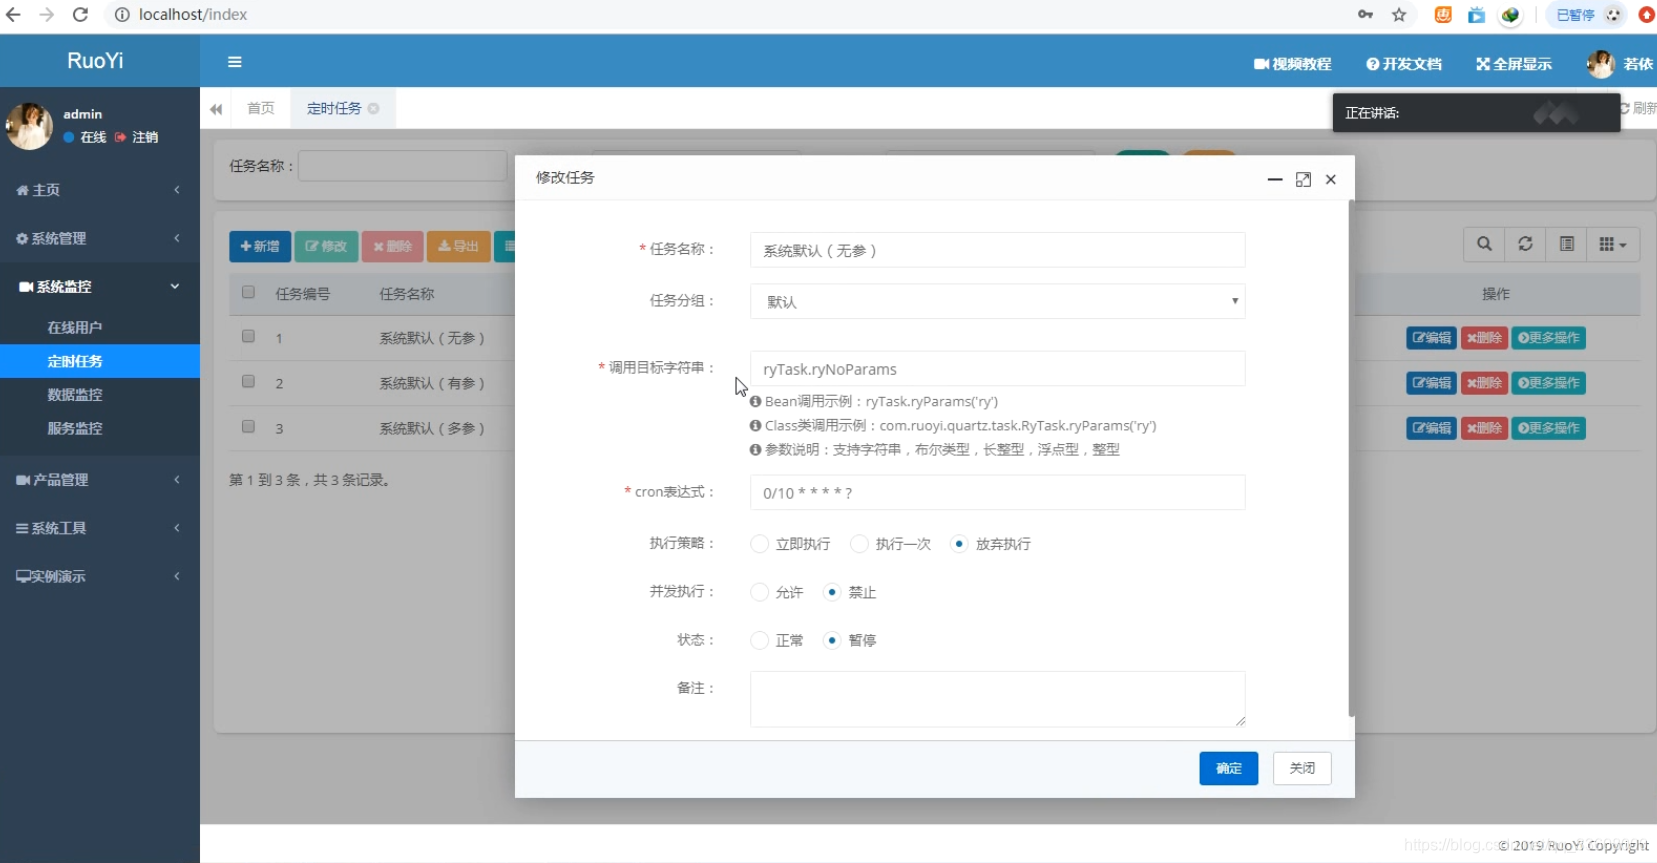Select 允许 for concurrent execution
This screenshot has height=863, width=1657.
pyautogui.click(x=760, y=592)
